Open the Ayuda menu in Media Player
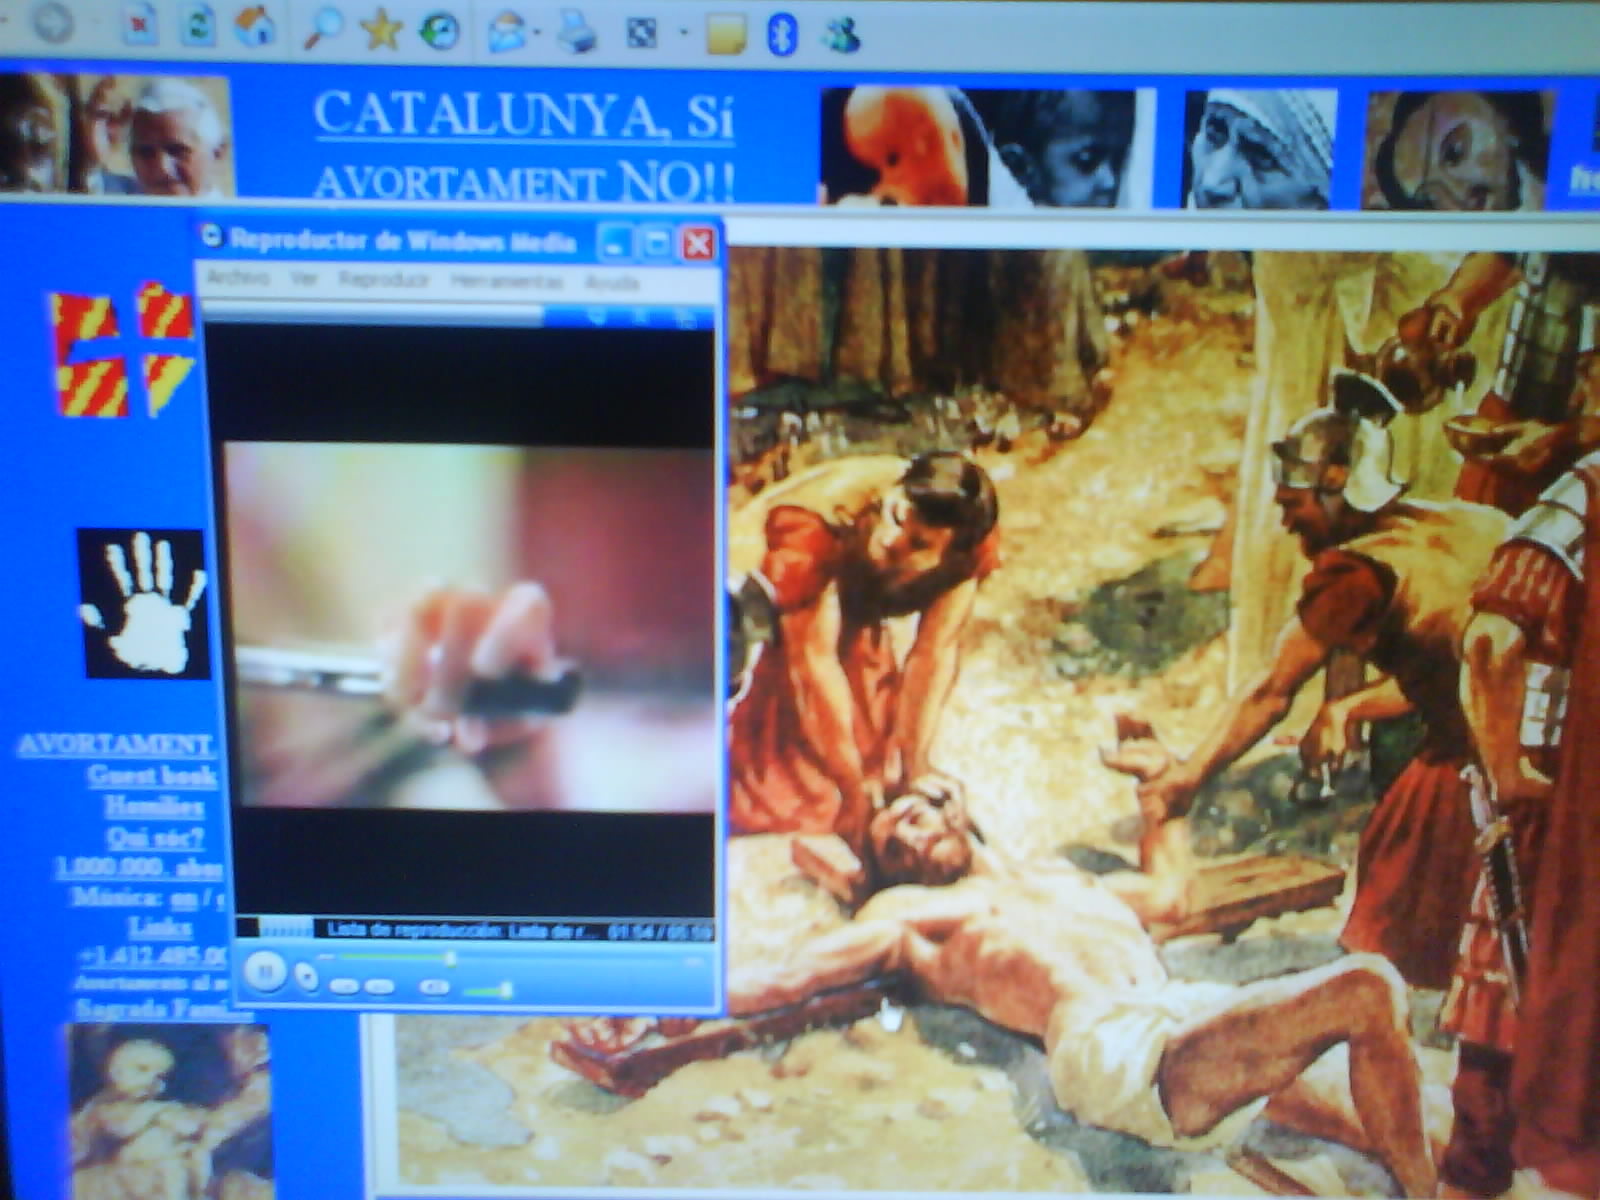 612,283
